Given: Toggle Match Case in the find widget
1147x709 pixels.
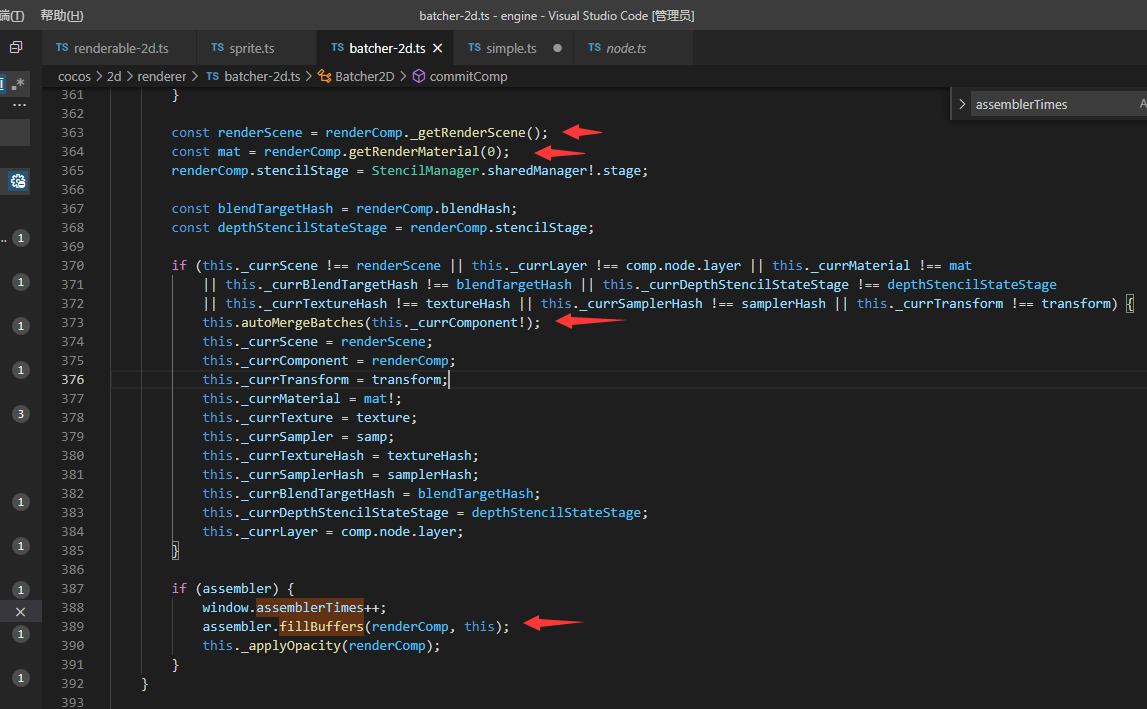Looking at the screenshot, I should (x=1142, y=104).
